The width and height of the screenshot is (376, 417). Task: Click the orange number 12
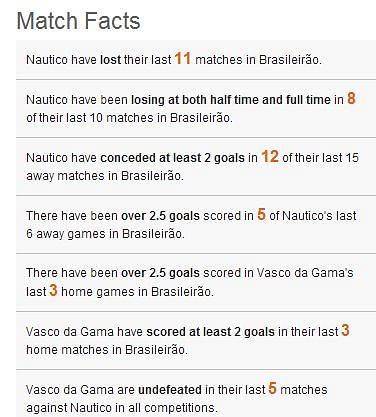point(270,156)
